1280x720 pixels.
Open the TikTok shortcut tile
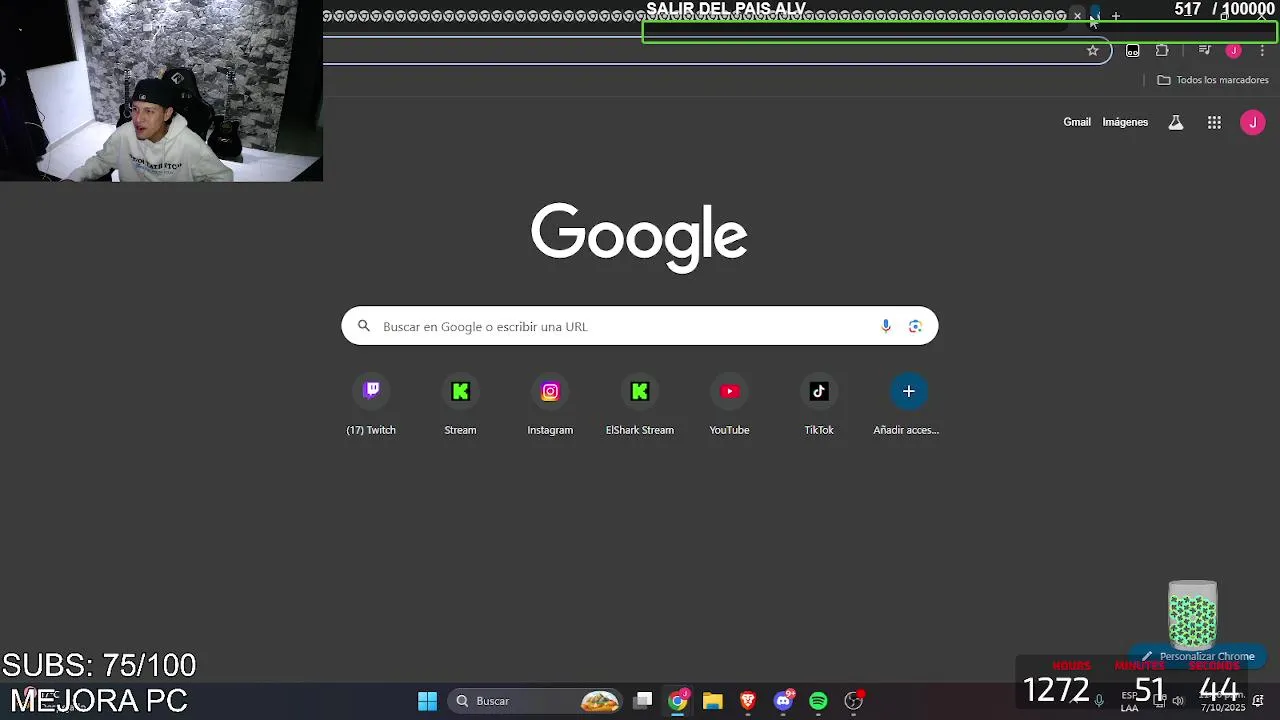(x=819, y=404)
